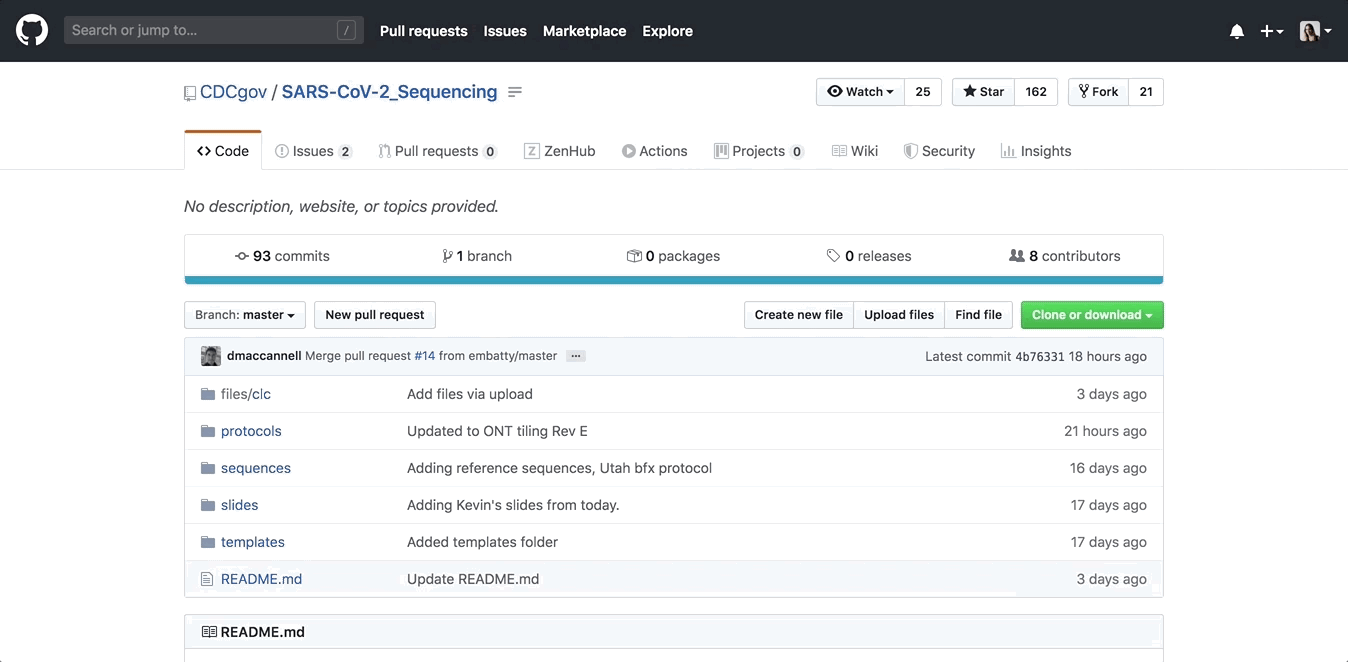This screenshot has height=662, width=1348.
Task: Switch to the Insights tab
Action: [x=1035, y=151]
